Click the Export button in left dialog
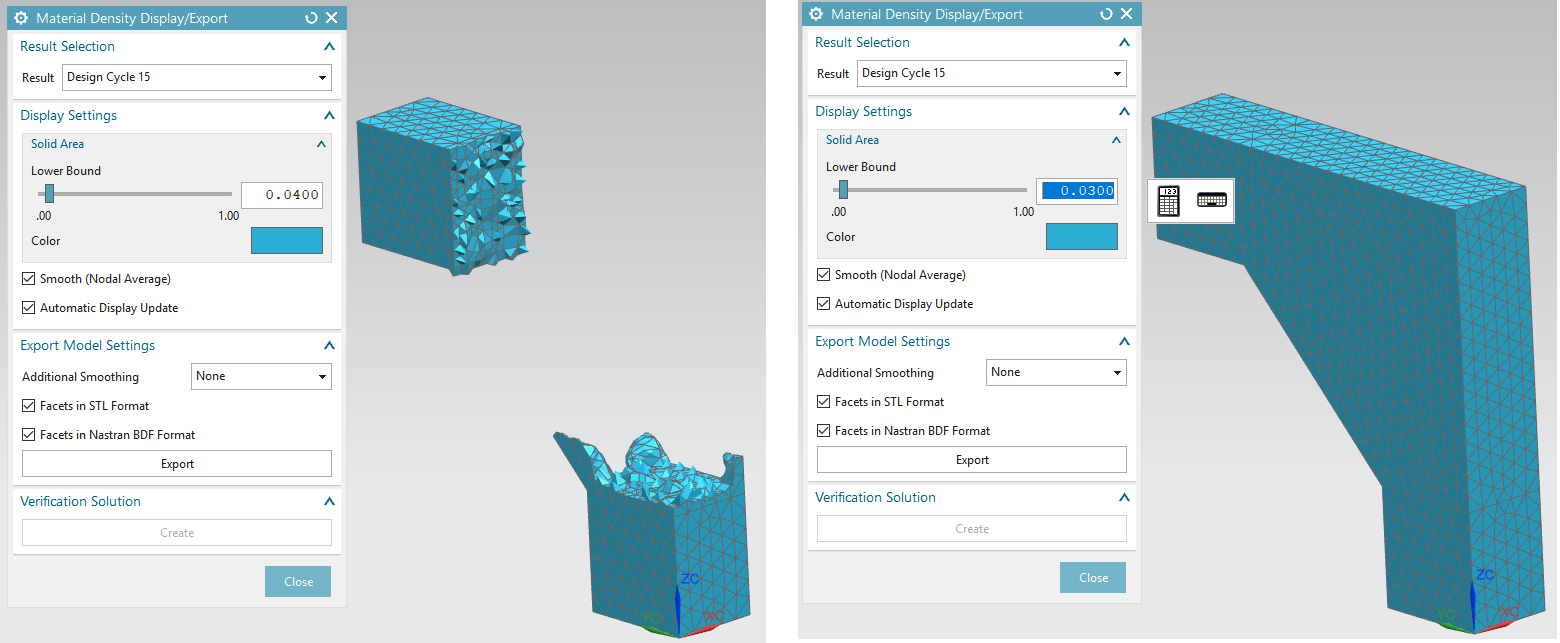Image resolution: width=1560 pixels, height=643 pixels. tap(177, 464)
